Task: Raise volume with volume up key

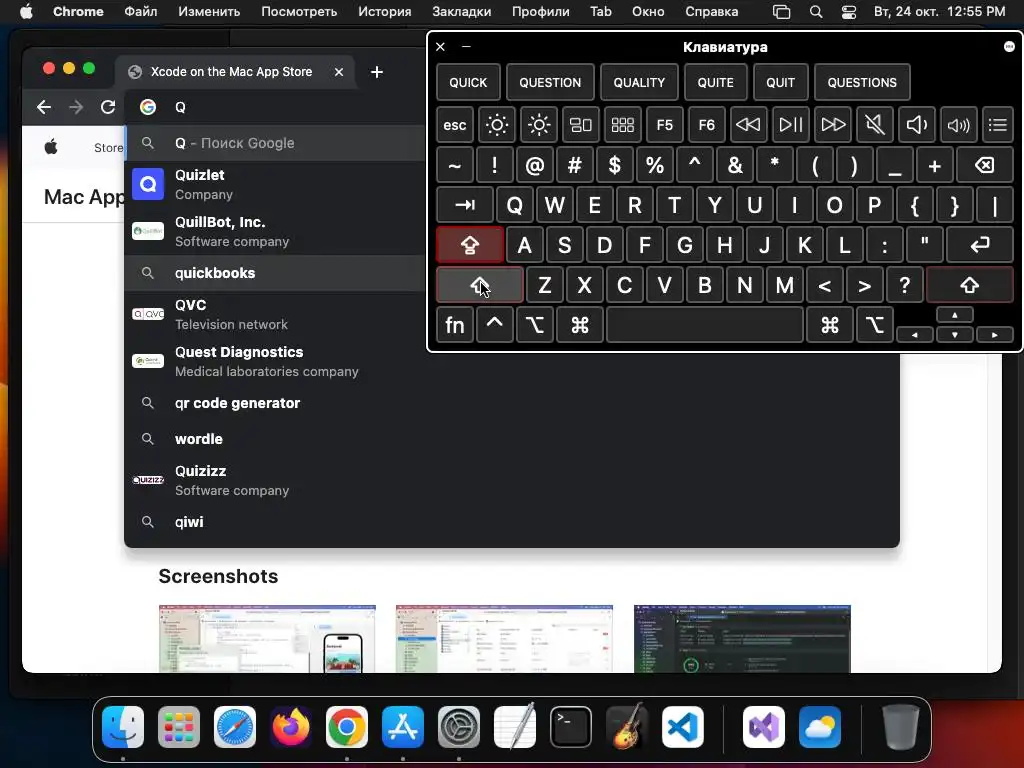Action: [958, 125]
